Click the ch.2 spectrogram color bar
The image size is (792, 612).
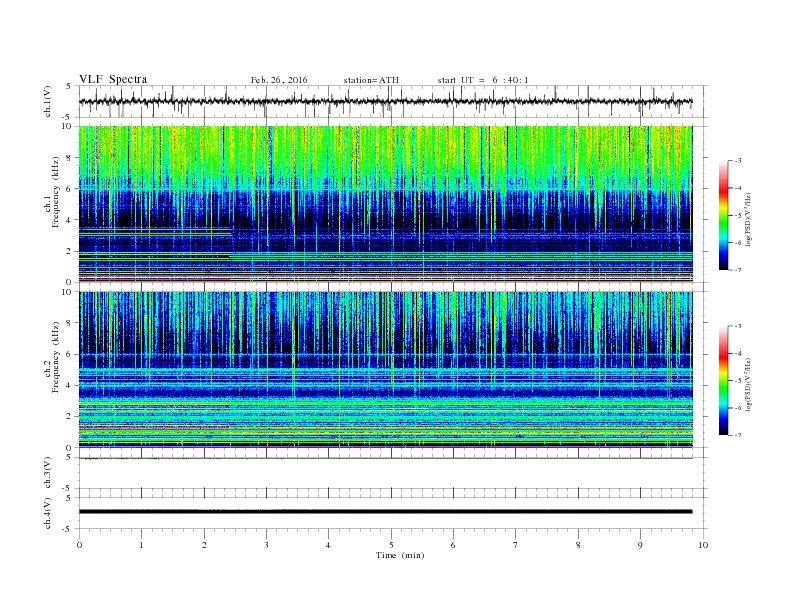(x=723, y=380)
